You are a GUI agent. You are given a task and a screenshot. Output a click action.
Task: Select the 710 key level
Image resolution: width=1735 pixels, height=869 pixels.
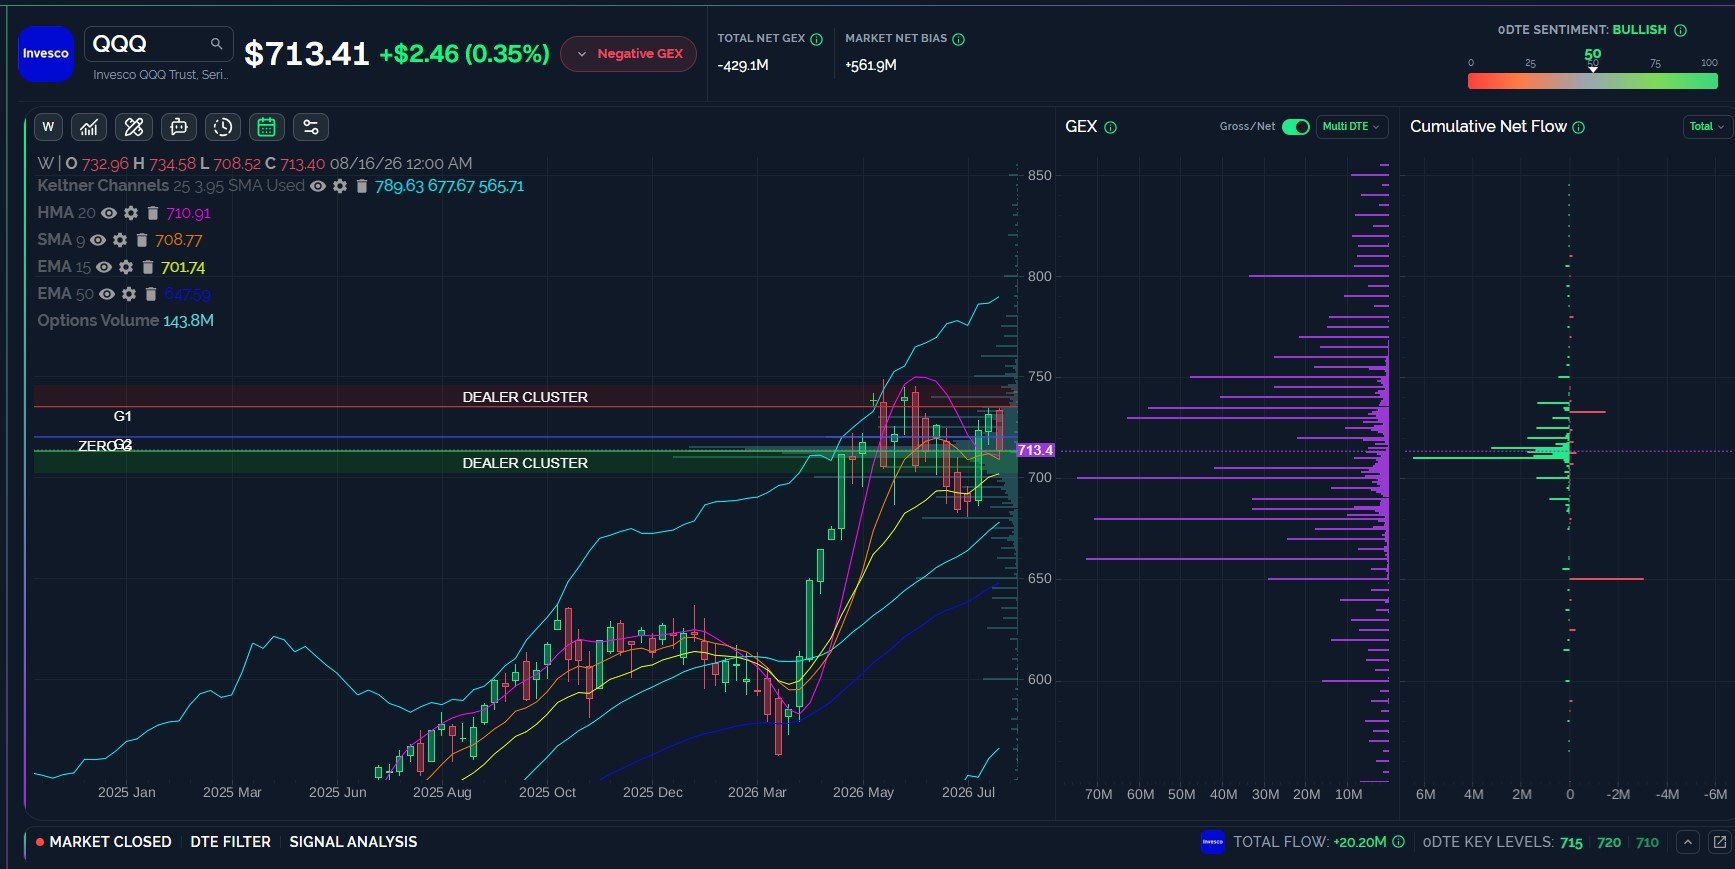pos(1647,843)
